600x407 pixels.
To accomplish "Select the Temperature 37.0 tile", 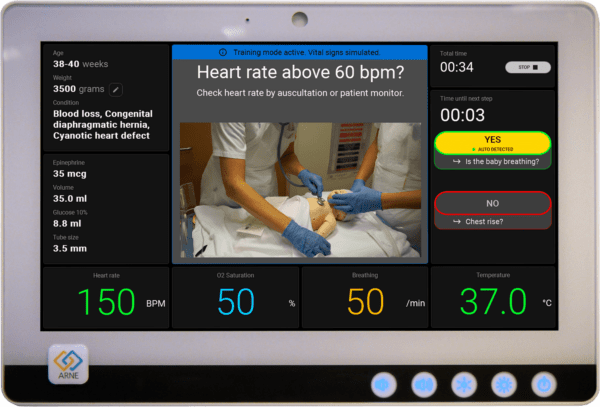I will [x=493, y=297].
